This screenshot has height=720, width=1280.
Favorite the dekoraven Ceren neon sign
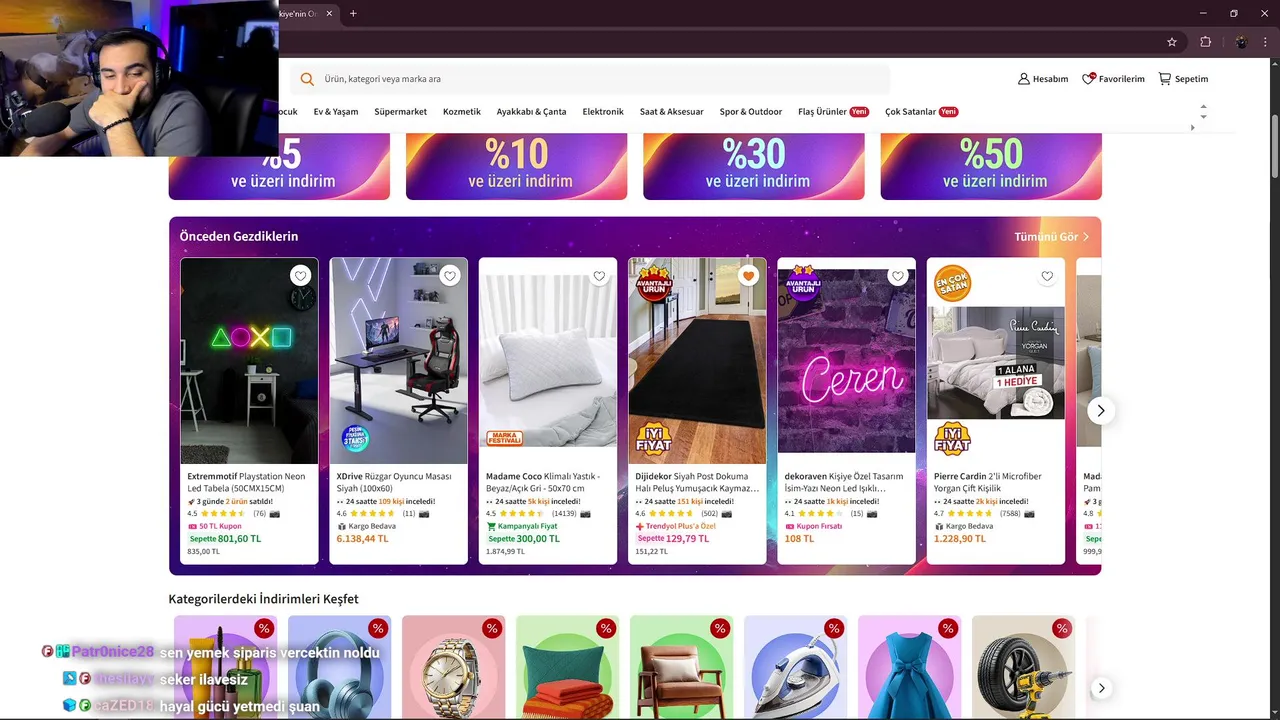pyautogui.click(x=898, y=276)
